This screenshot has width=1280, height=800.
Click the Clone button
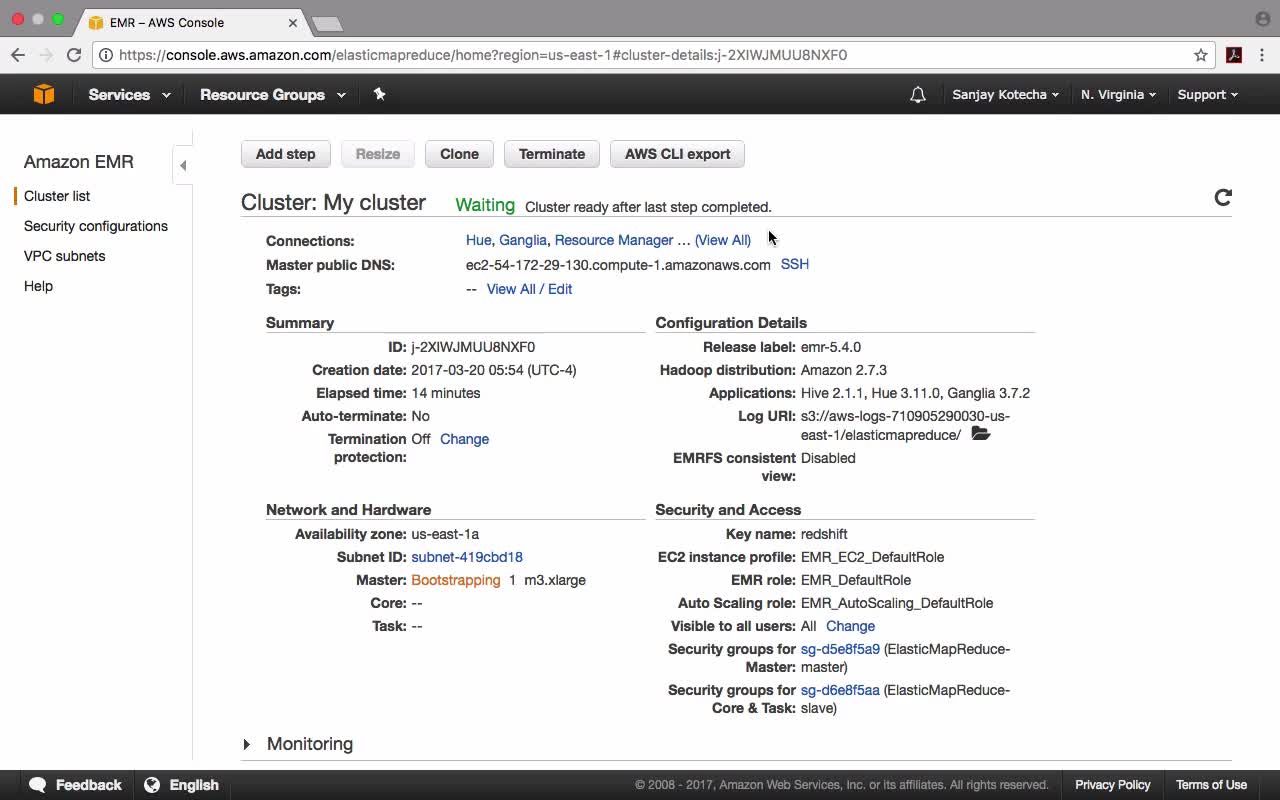coord(459,154)
